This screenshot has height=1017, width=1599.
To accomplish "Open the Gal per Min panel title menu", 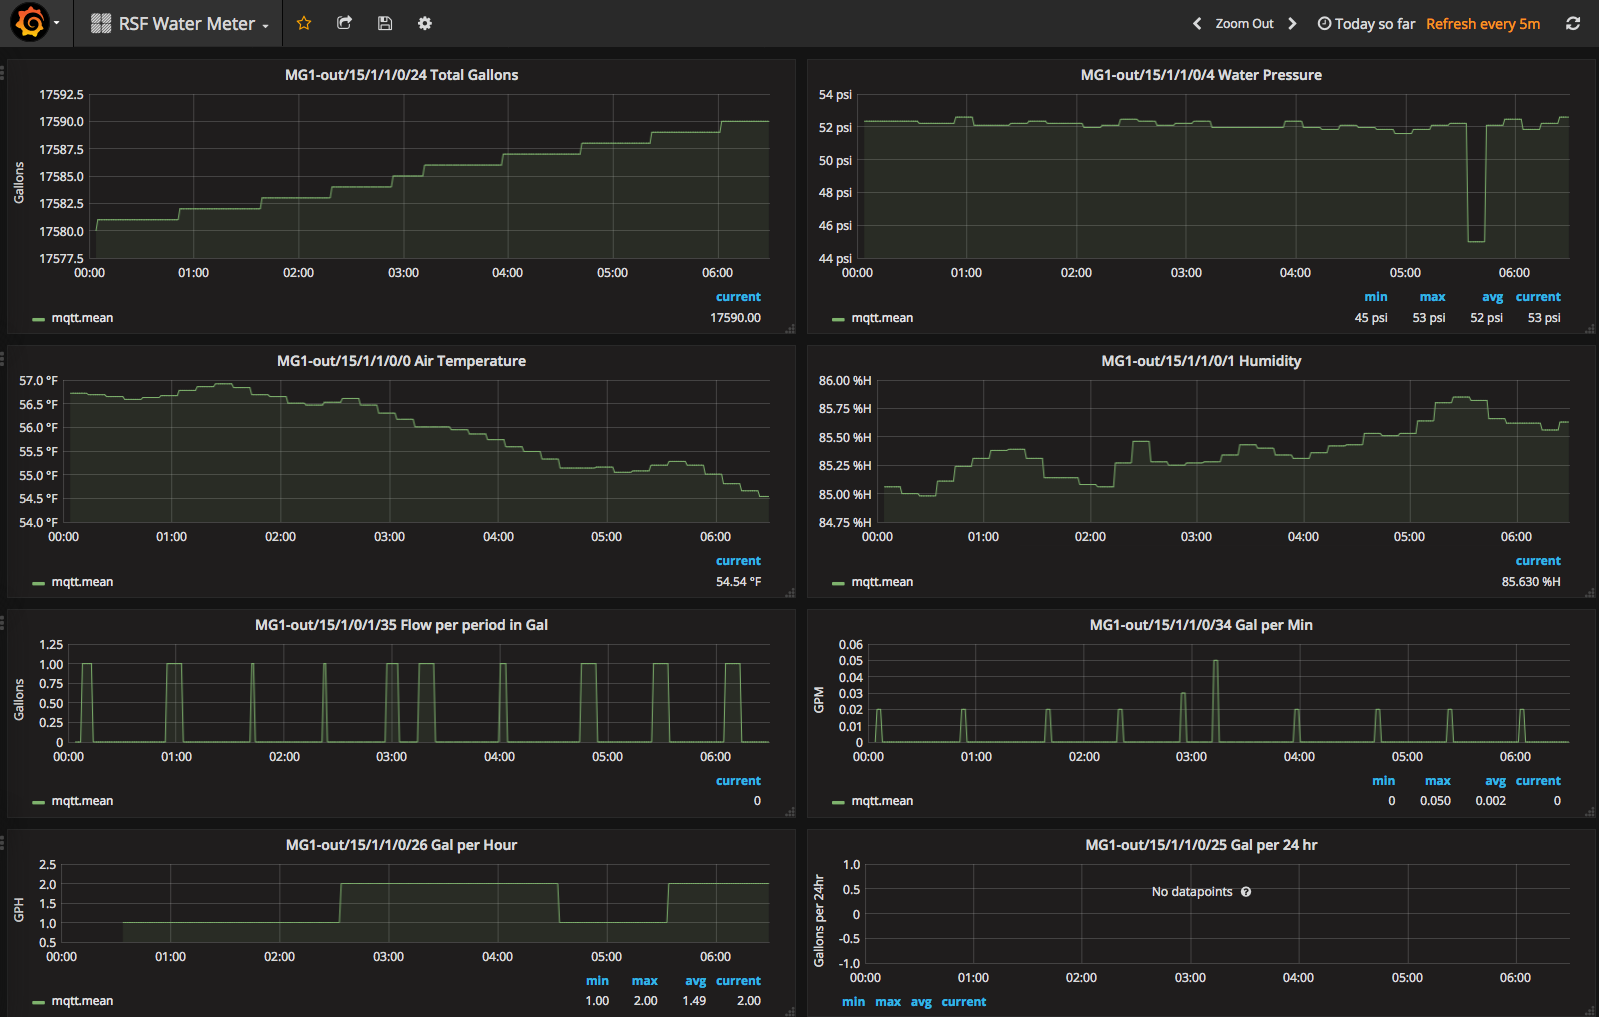I will pyautogui.click(x=1201, y=625).
